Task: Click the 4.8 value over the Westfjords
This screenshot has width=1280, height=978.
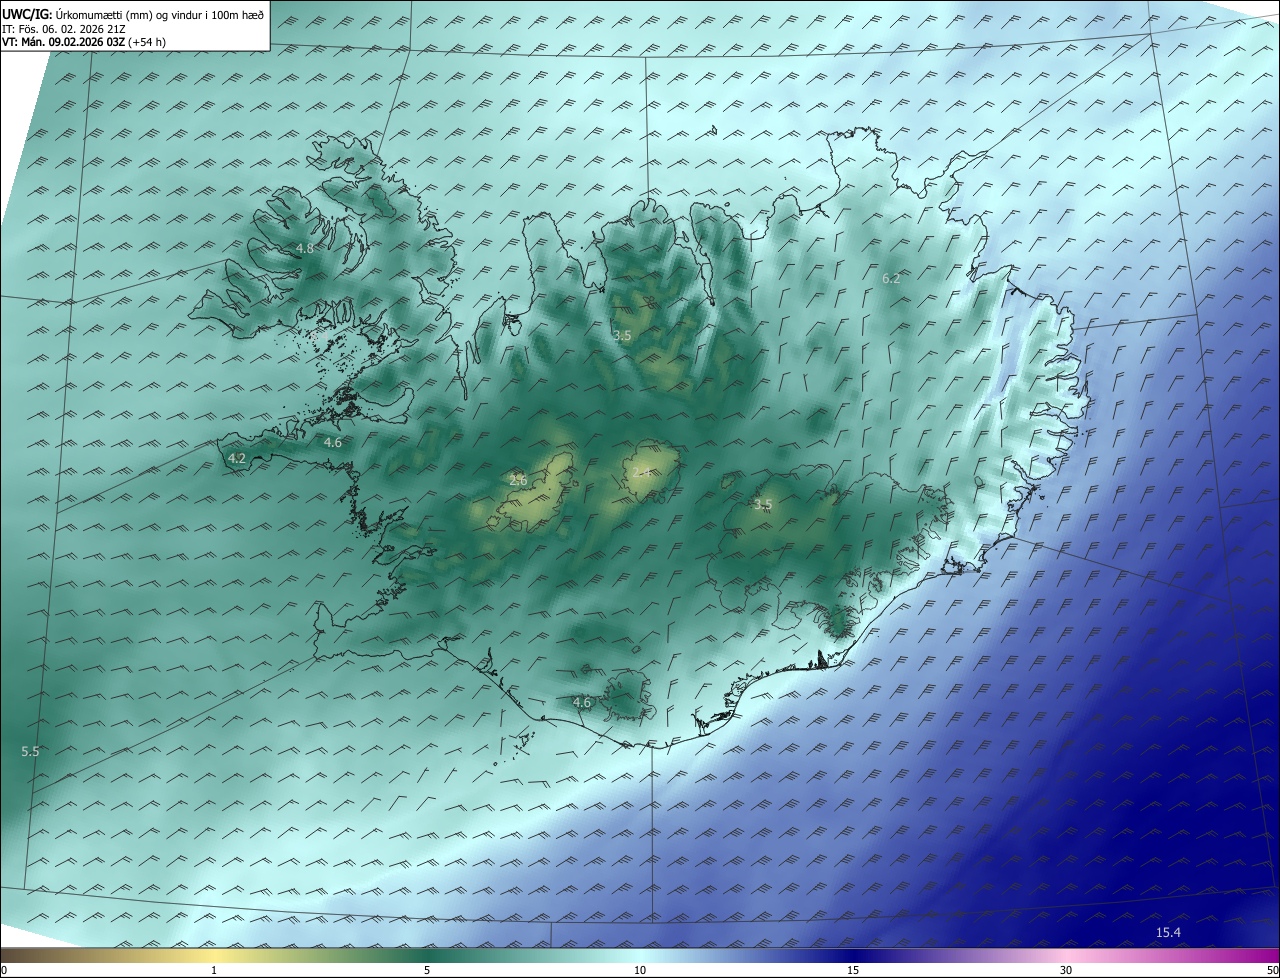Action: pyautogui.click(x=305, y=248)
